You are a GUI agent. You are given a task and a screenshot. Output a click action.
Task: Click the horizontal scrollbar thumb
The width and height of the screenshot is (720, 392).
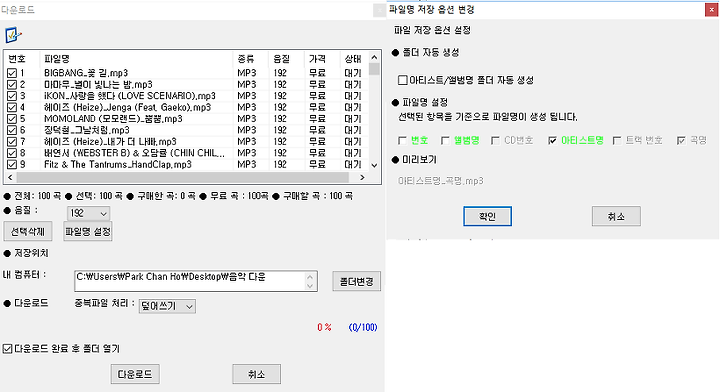click(x=182, y=177)
